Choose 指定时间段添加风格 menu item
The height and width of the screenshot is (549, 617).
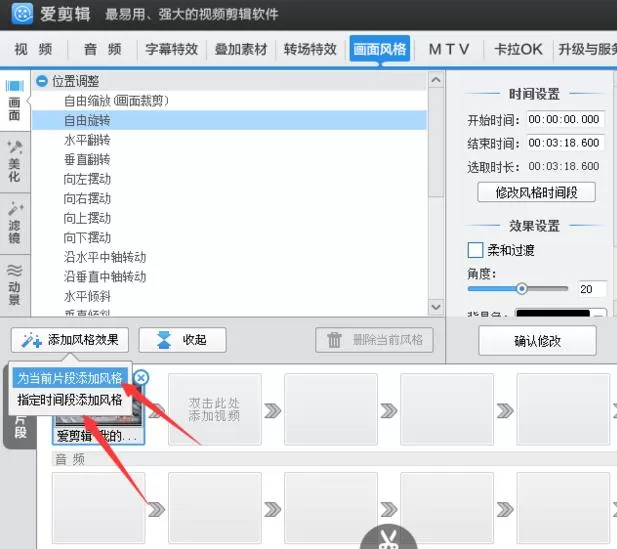pyautogui.click(x=70, y=400)
